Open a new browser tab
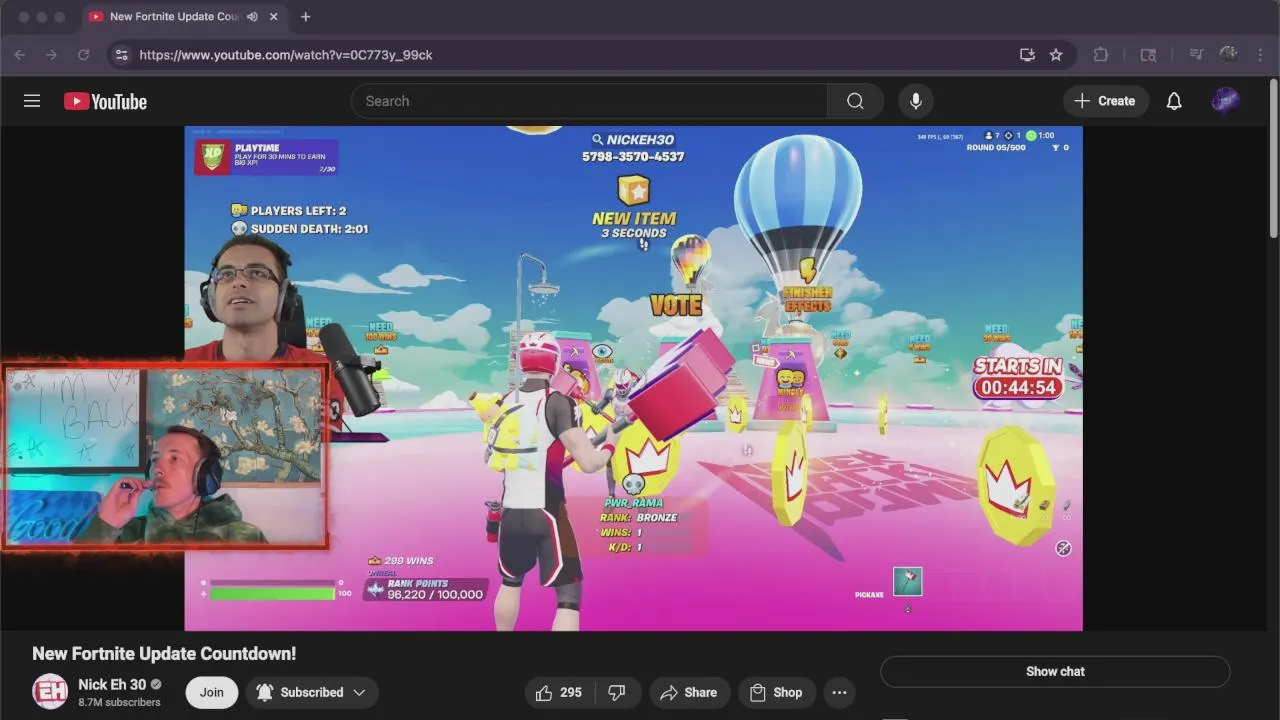Viewport: 1280px width, 720px height. (305, 17)
